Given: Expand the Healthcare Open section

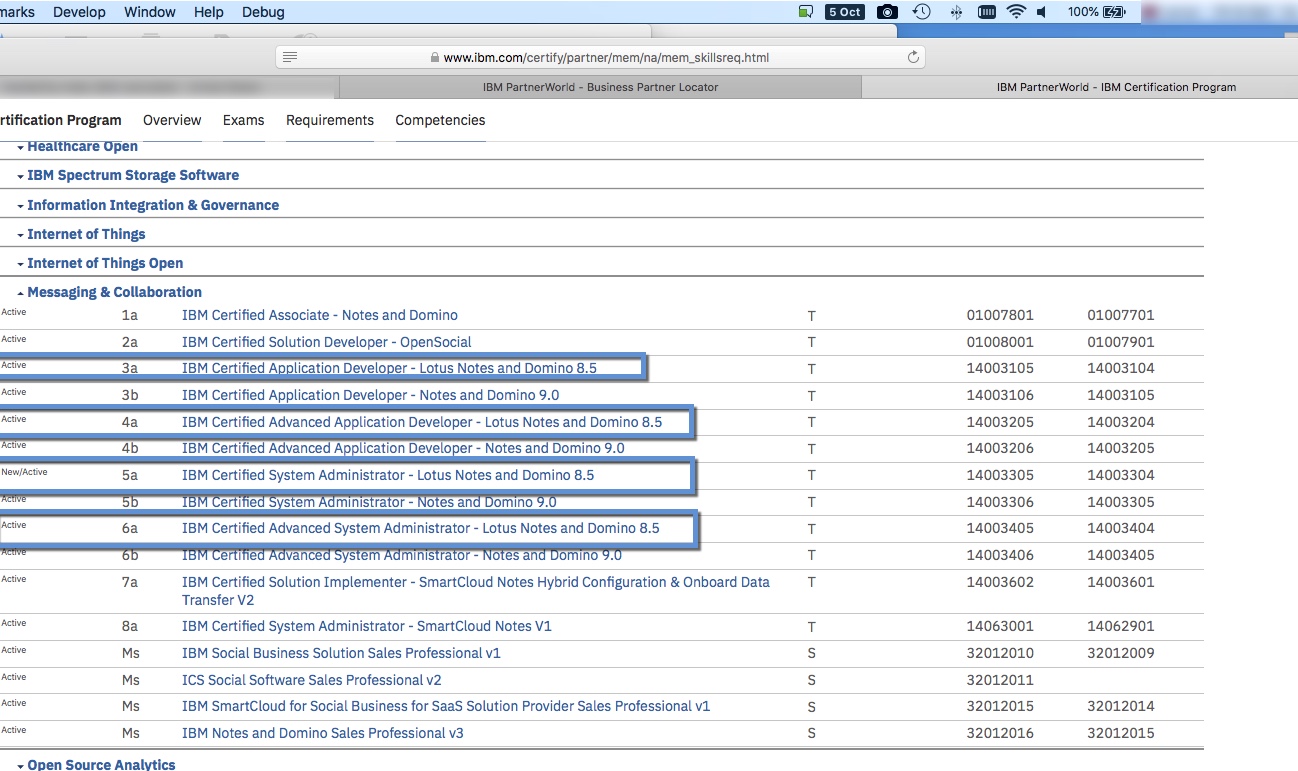Looking at the screenshot, I should pos(83,147).
